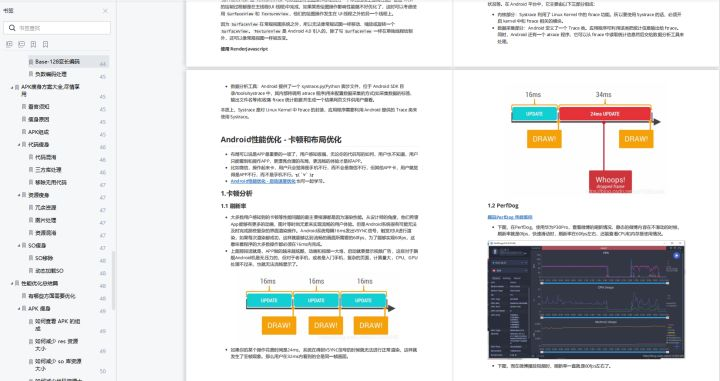720x381 pixels.
Task: Open the 资源混淆 bookmark
Action: click(x=45, y=233)
